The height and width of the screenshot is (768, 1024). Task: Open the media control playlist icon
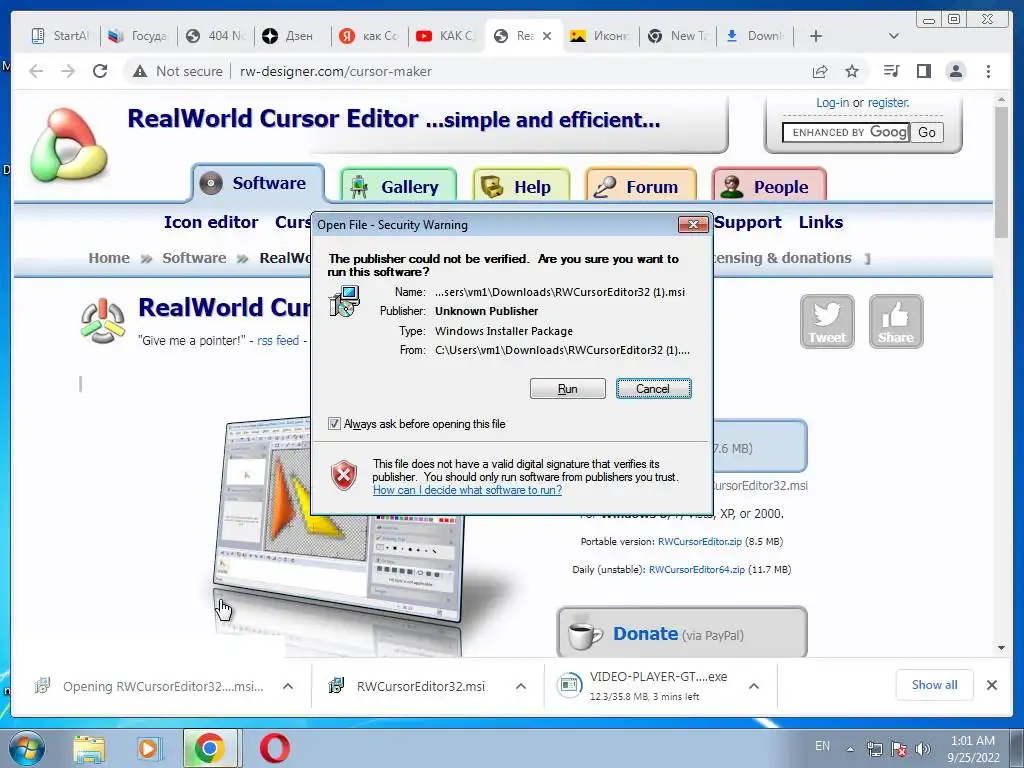(x=891, y=71)
